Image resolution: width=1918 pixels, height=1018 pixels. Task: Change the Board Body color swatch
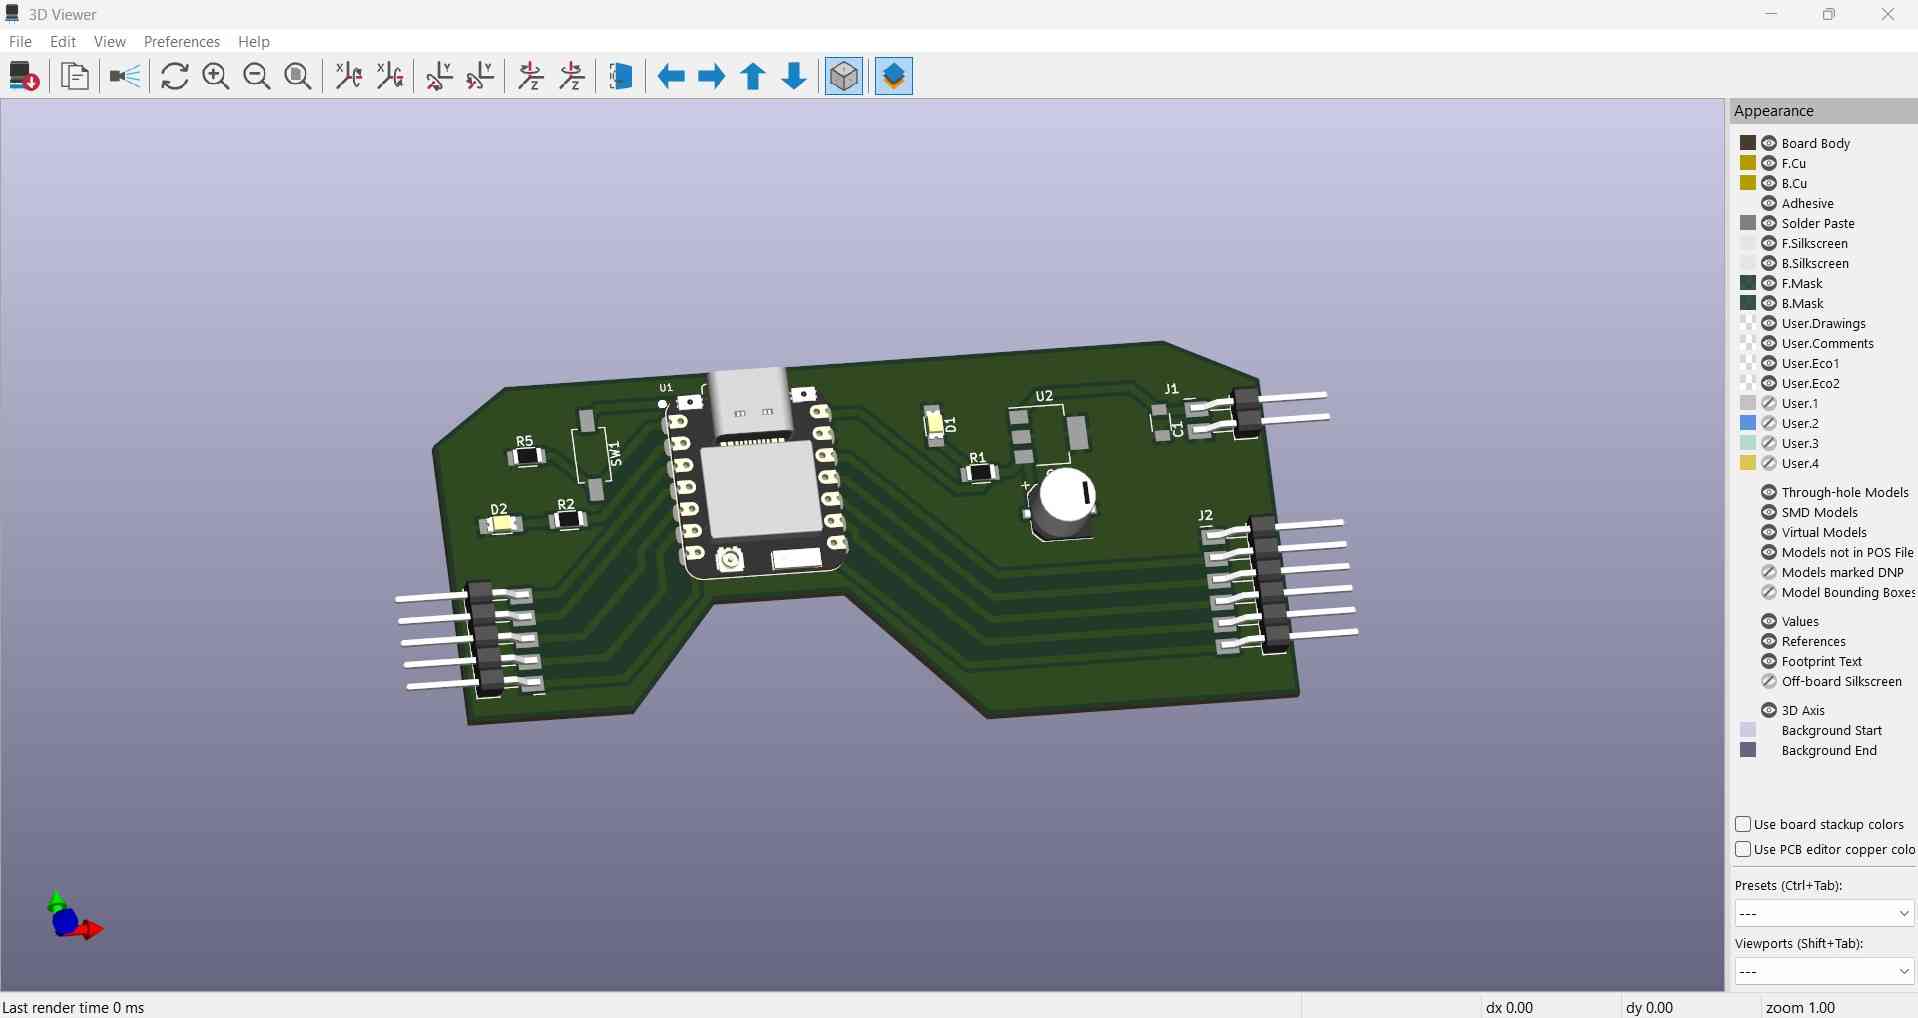pyautogui.click(x=1748, y=143)
